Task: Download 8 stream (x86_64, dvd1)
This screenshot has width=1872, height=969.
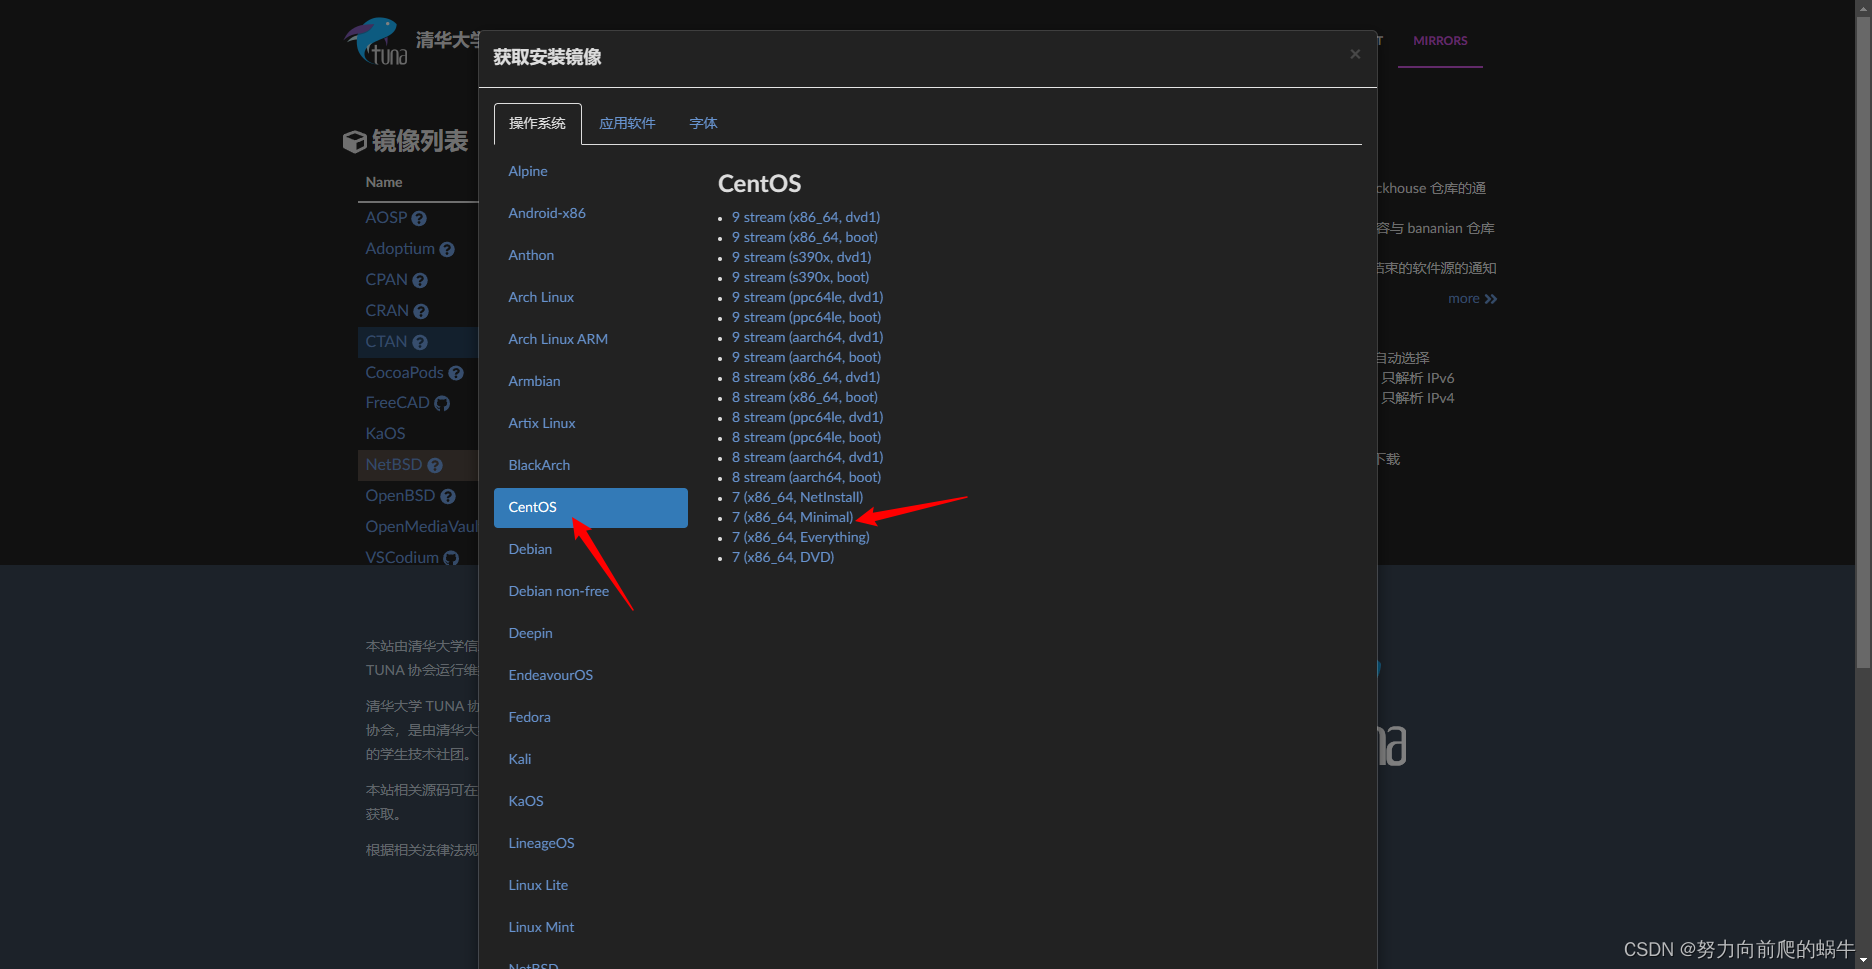Action: point(806,377)
